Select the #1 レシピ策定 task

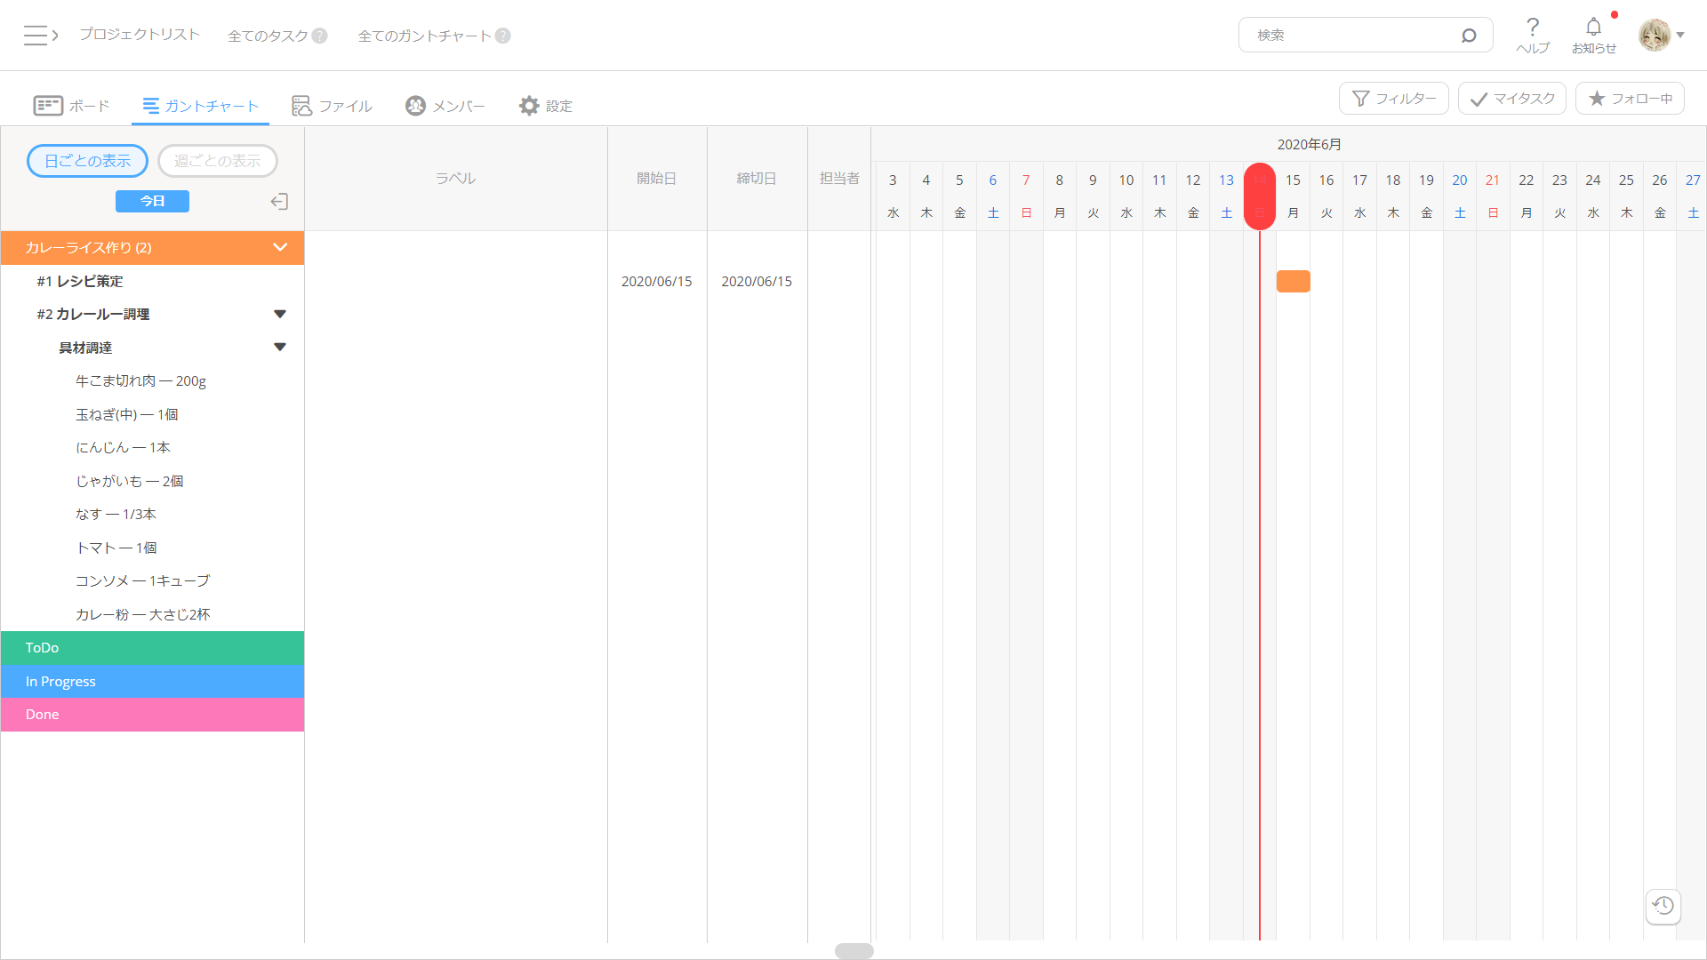(x=80, y=281)
